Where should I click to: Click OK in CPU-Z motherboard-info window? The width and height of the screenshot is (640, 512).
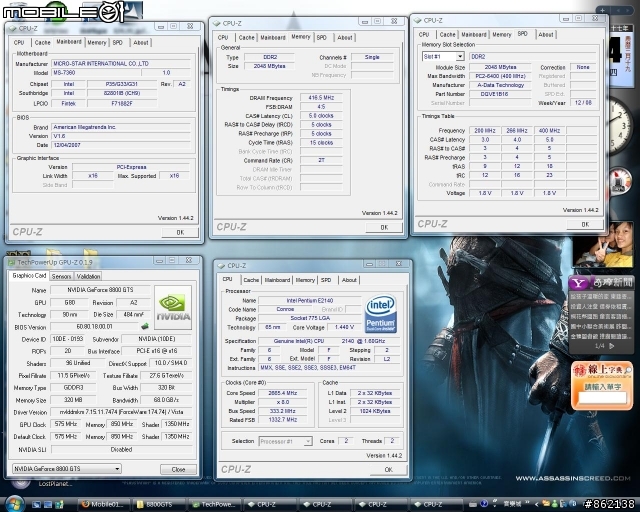[180, 232]
